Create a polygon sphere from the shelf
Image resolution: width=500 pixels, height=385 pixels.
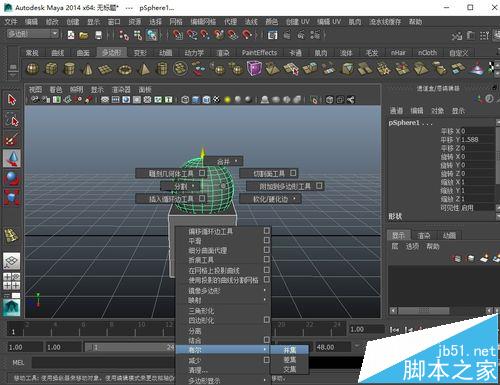coord(32,69)
